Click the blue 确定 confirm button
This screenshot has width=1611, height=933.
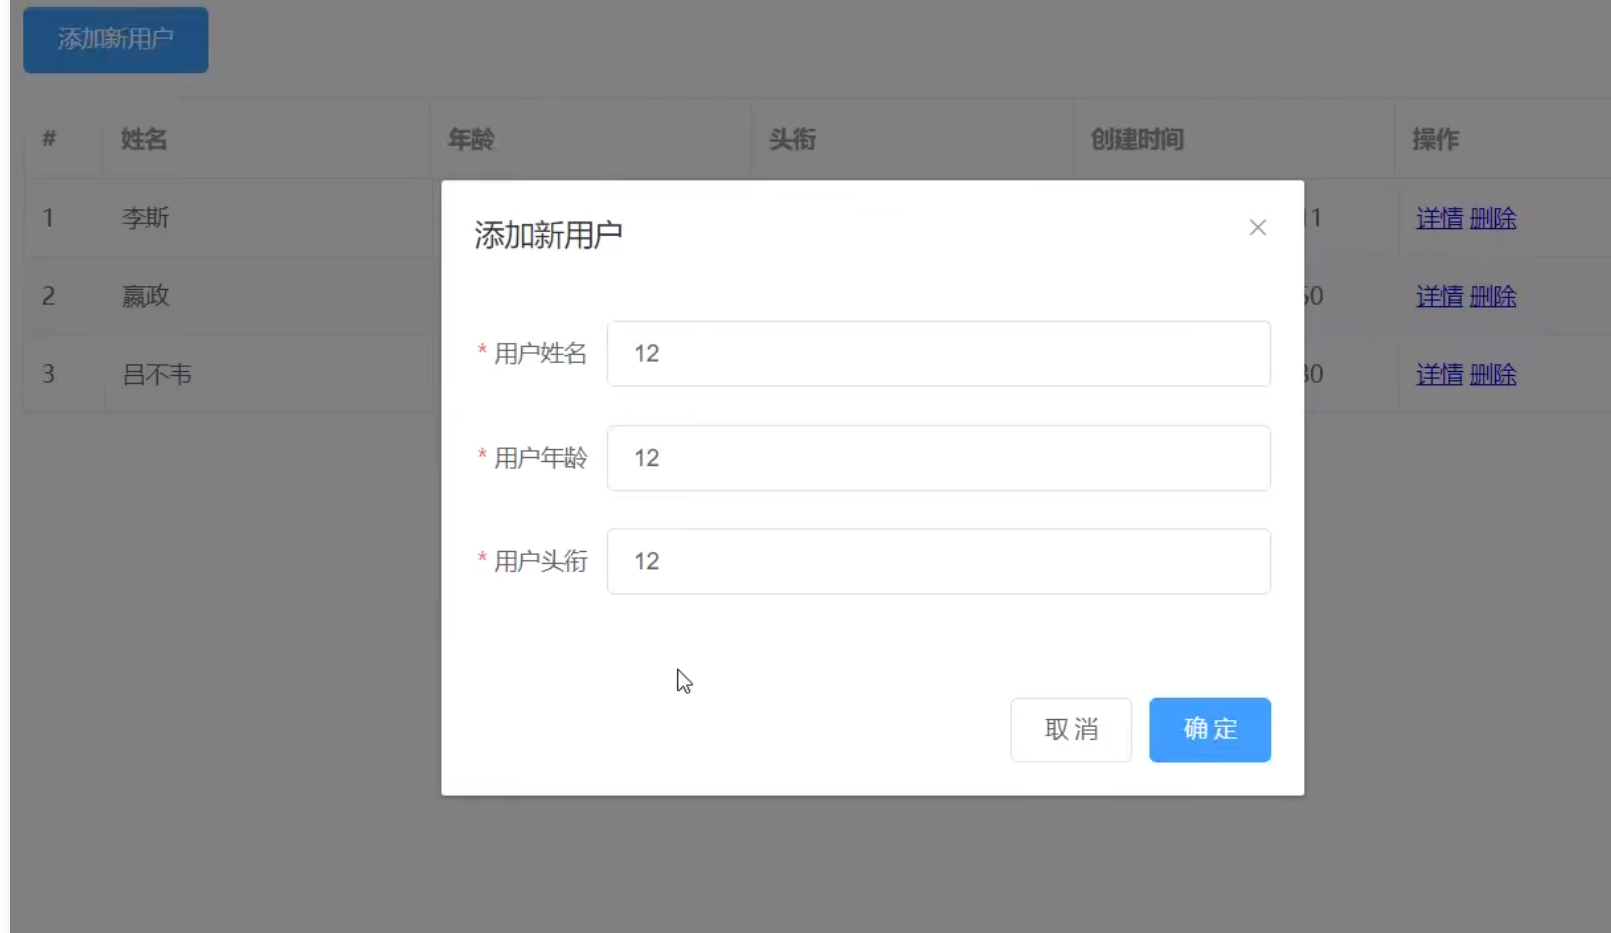pyautogui.click(x=1210, y=730)
